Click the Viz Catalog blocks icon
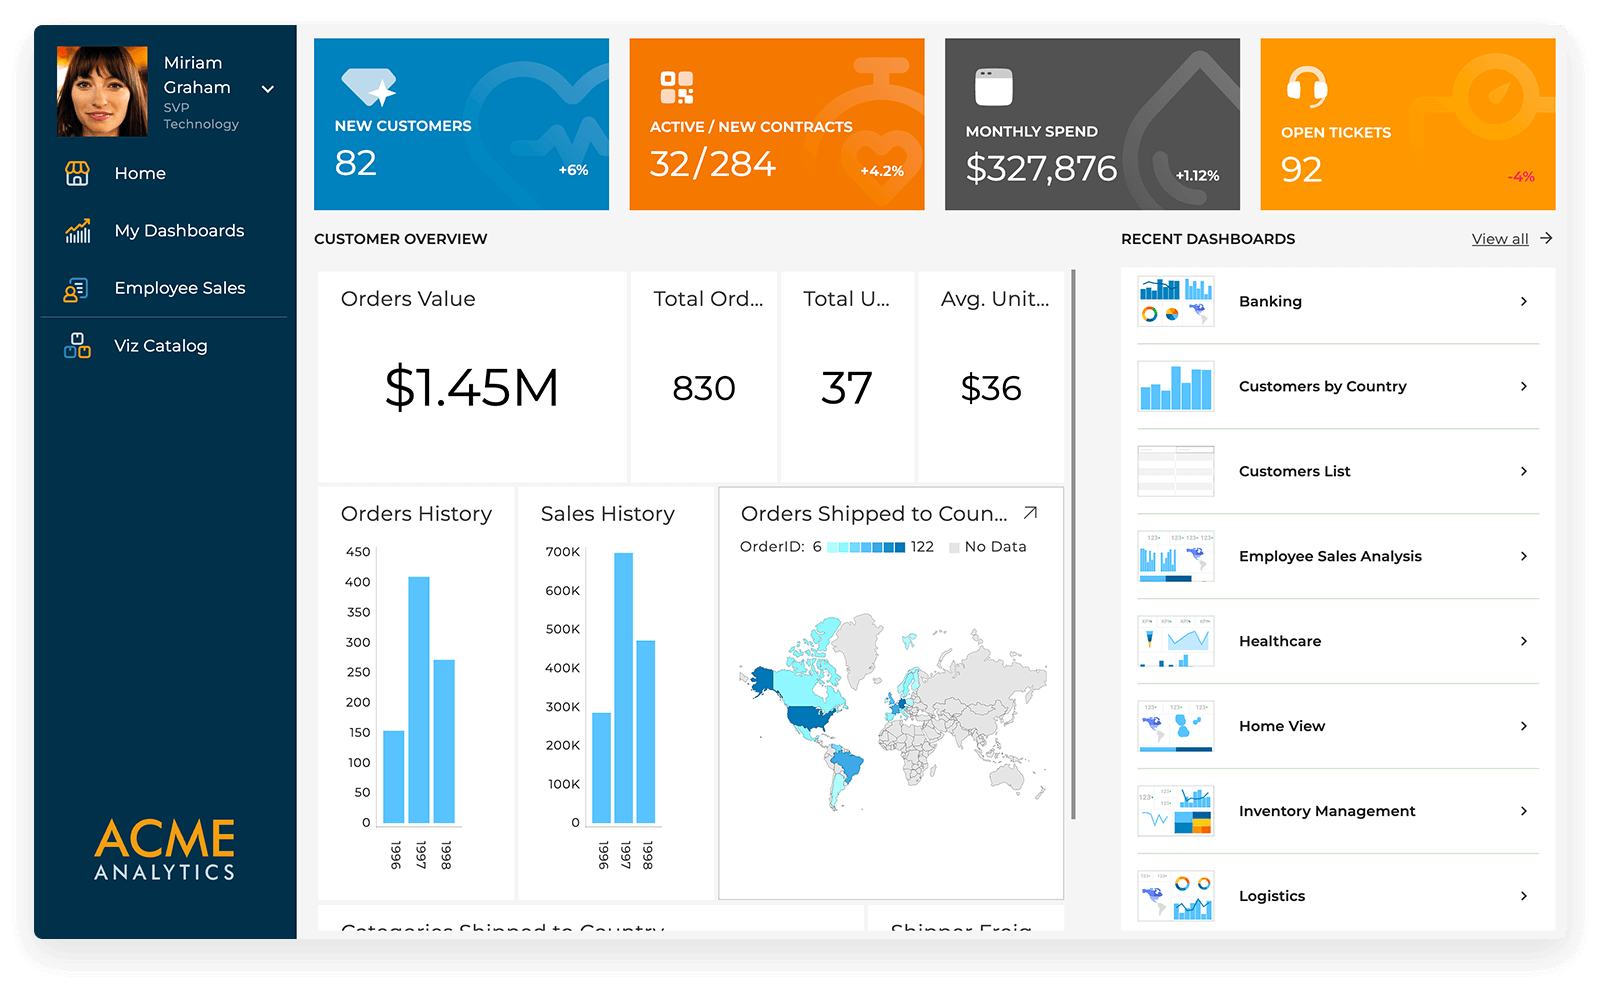The width and height of the screenshot is (1600, 994). tap(77, 346)
